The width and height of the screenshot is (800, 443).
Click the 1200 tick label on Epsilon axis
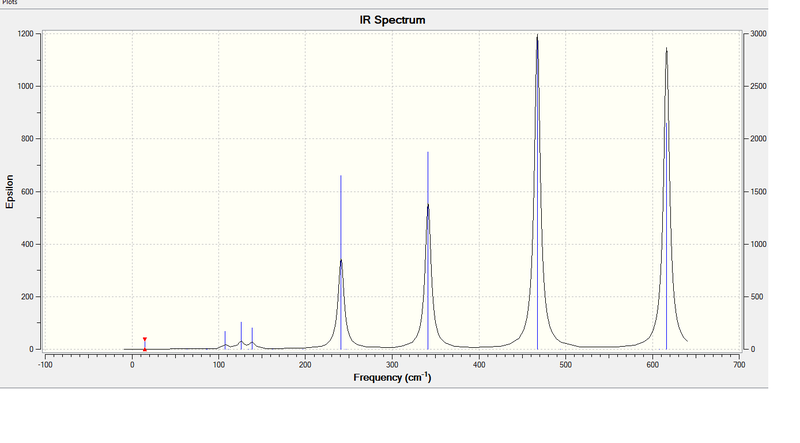click(26, 34)
